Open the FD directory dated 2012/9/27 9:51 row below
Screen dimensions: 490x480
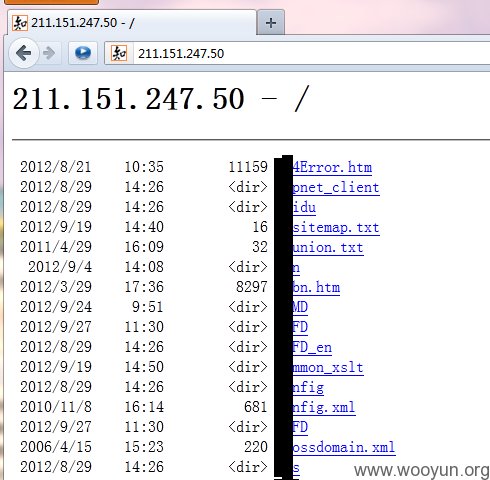point(300,327)
